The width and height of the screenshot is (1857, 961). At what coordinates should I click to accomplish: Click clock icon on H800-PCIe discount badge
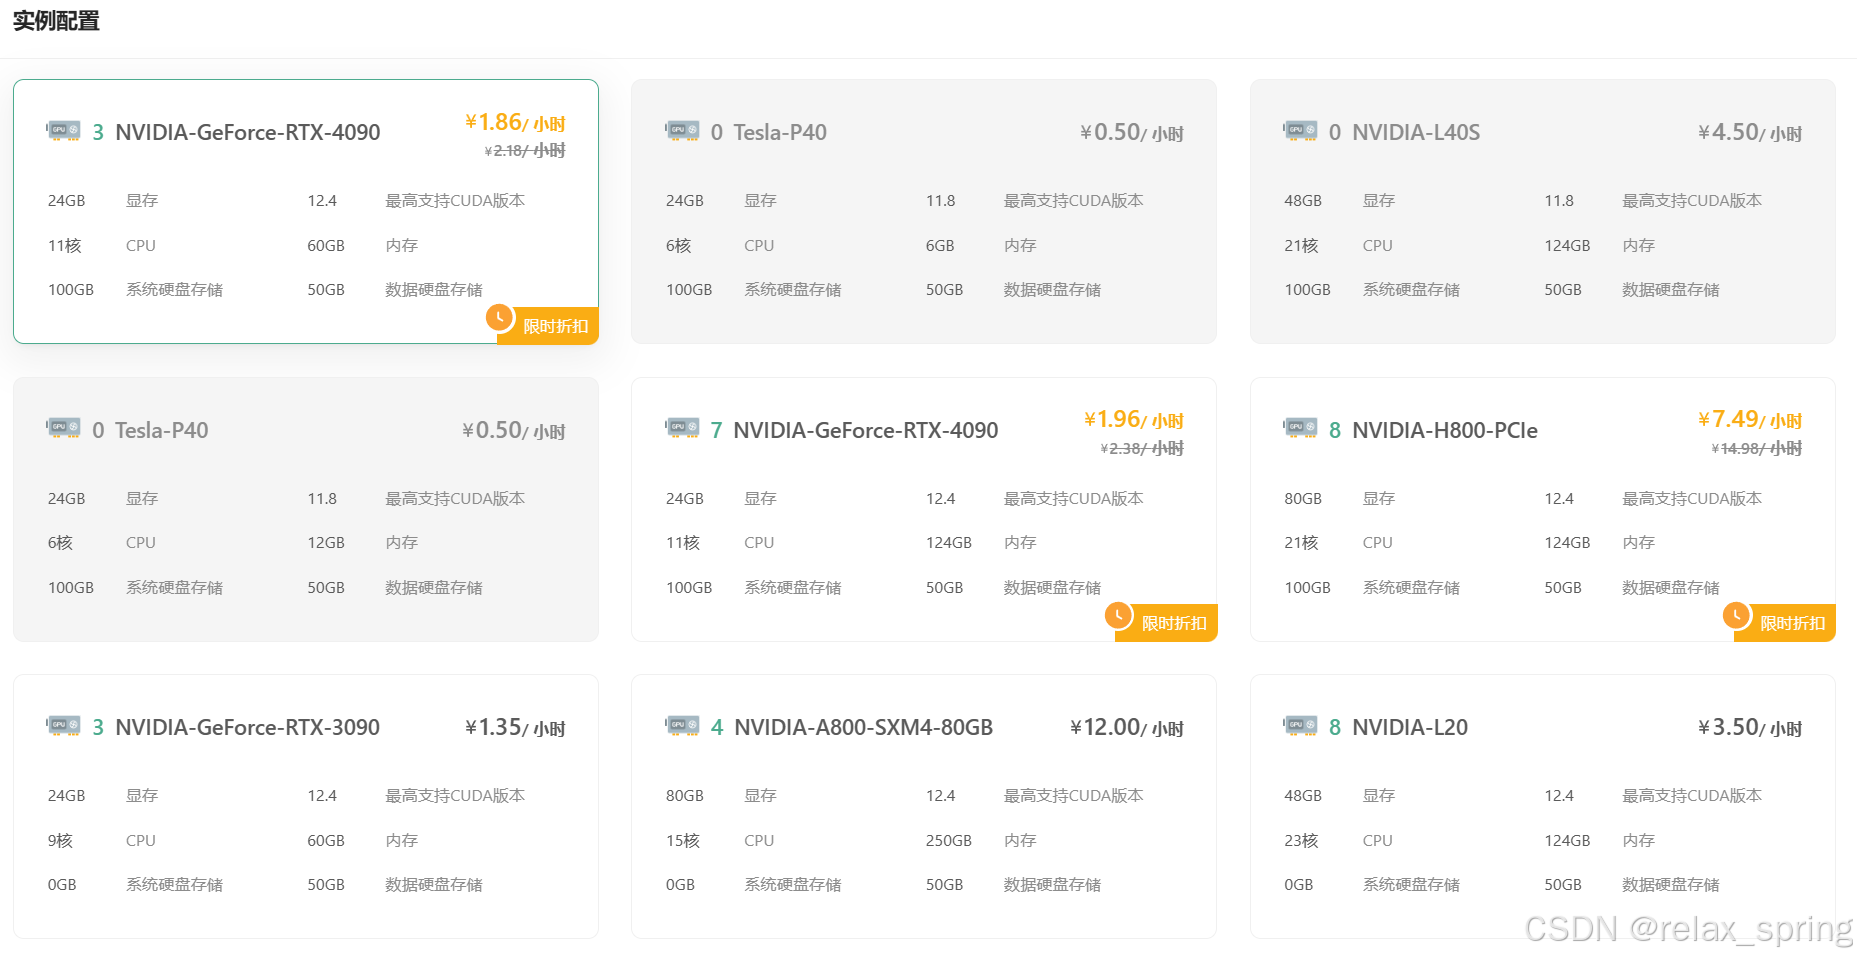click(x=1737, y=615)
